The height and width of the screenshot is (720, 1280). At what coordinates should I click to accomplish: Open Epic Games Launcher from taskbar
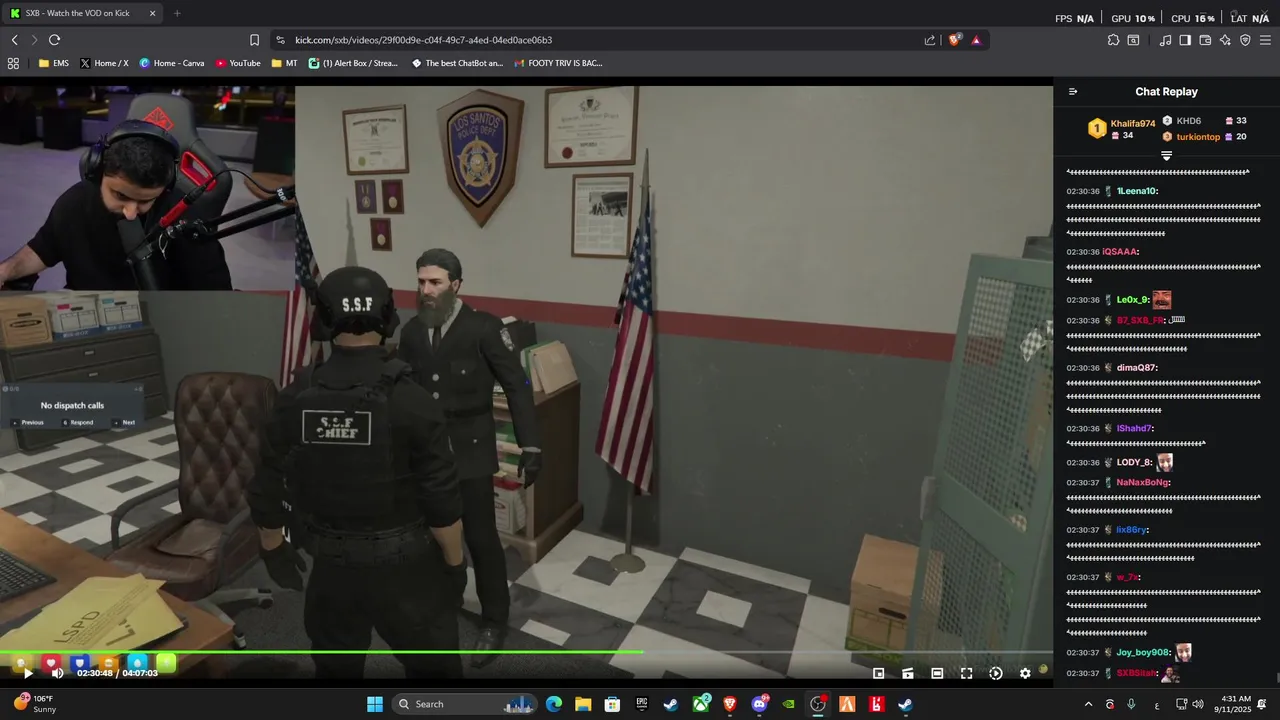642,704
